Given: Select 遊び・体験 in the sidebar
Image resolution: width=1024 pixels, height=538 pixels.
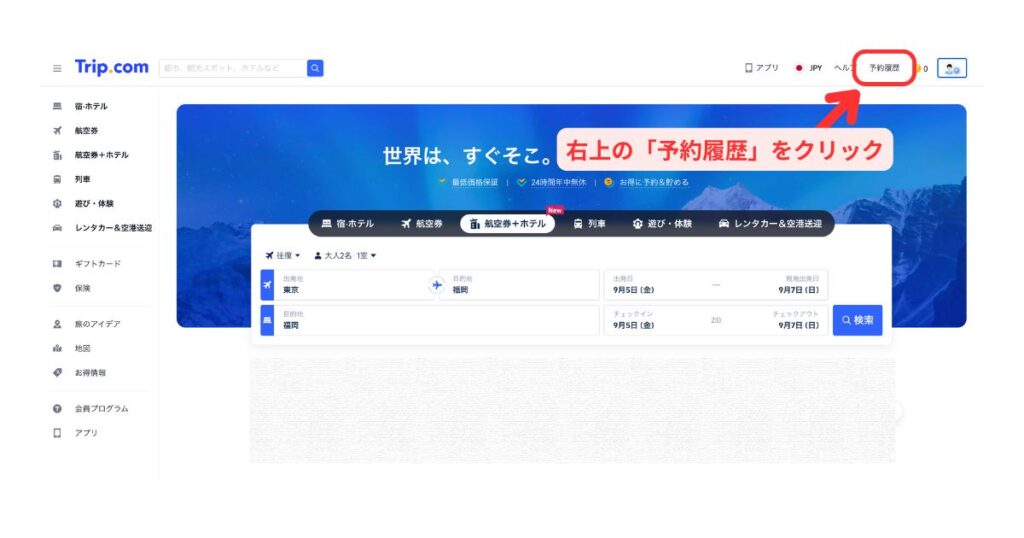Looking at the screenshot, I should (x=94, y=204).
